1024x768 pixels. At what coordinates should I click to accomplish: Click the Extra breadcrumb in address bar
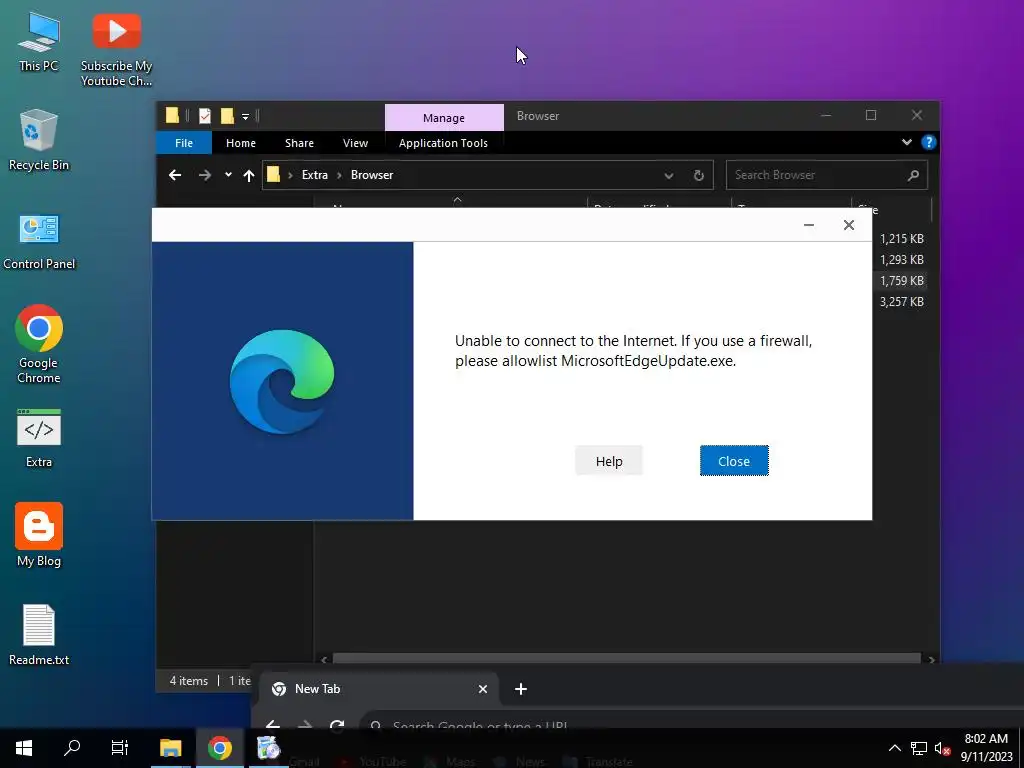click(x=314, y=175)
